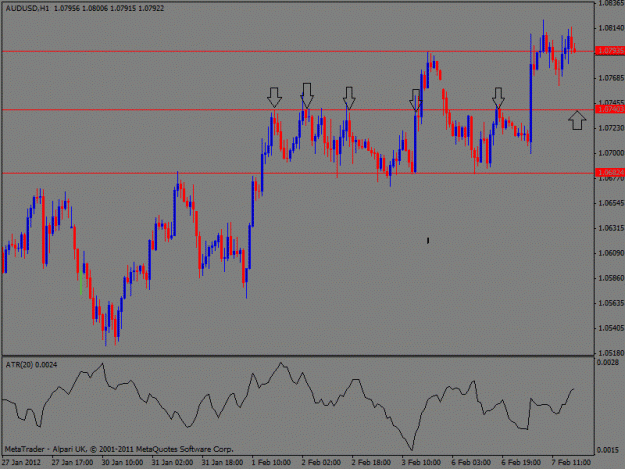Image resolution: width=625 pixels, height=469 pixels.
Task: Click the 1.07685 price axis label
Action: 611,78
